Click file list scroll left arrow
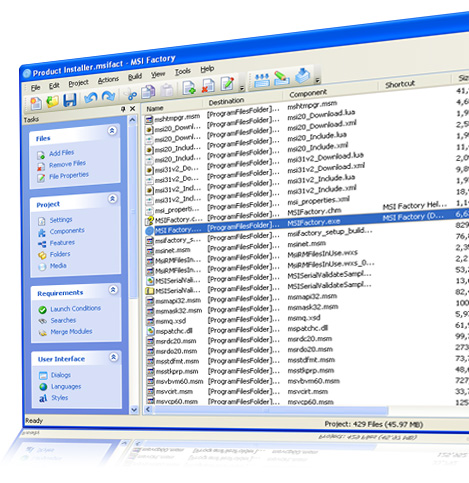Image resolution: width=469 pixels, height=483 pixels. click(x=148, y=410)
